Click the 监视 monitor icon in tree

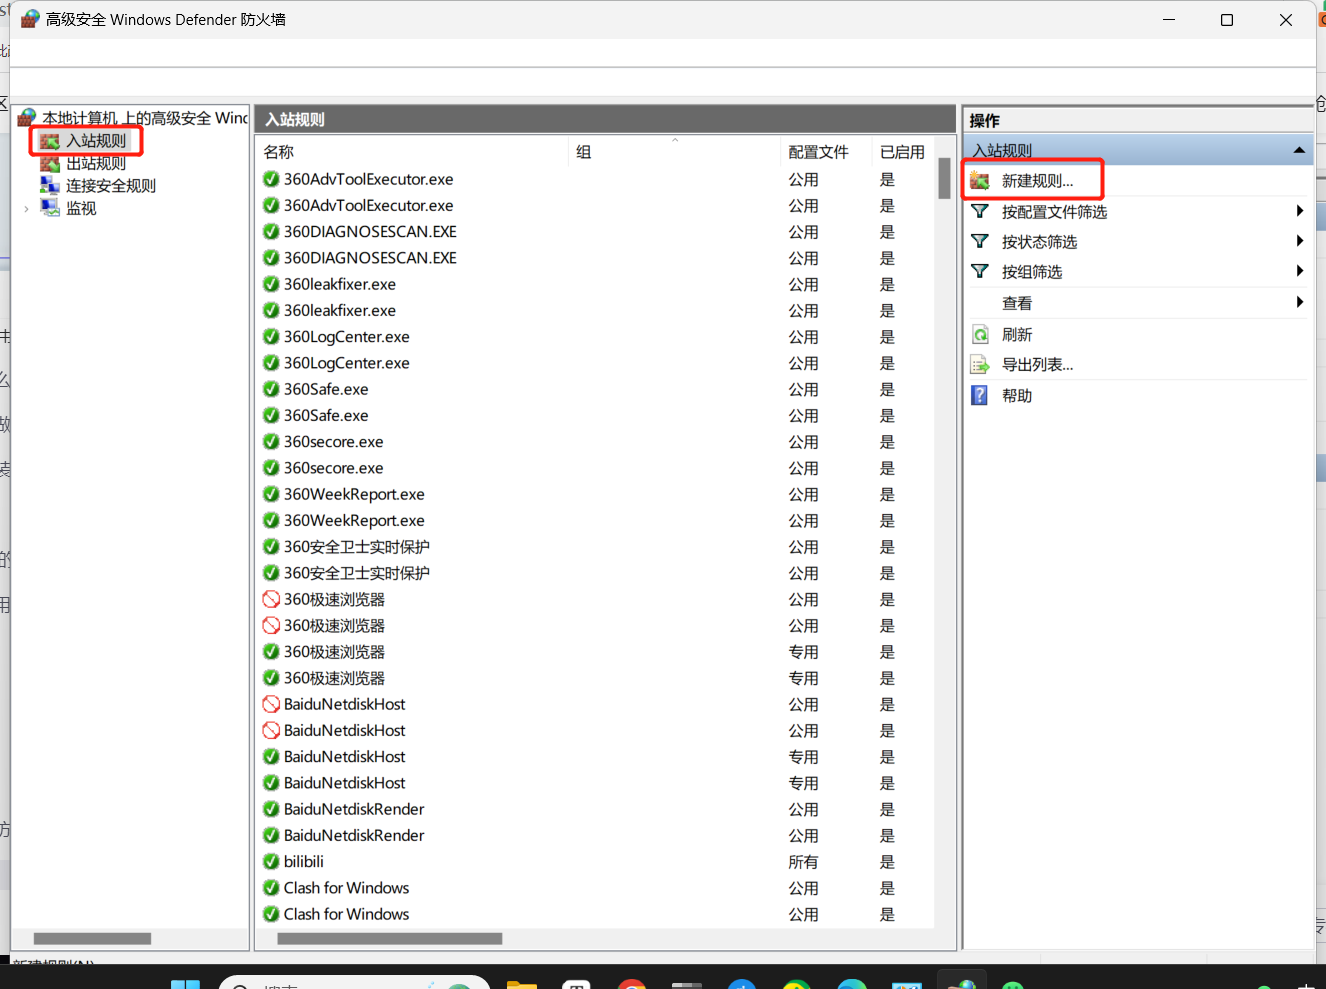[50, 208]
